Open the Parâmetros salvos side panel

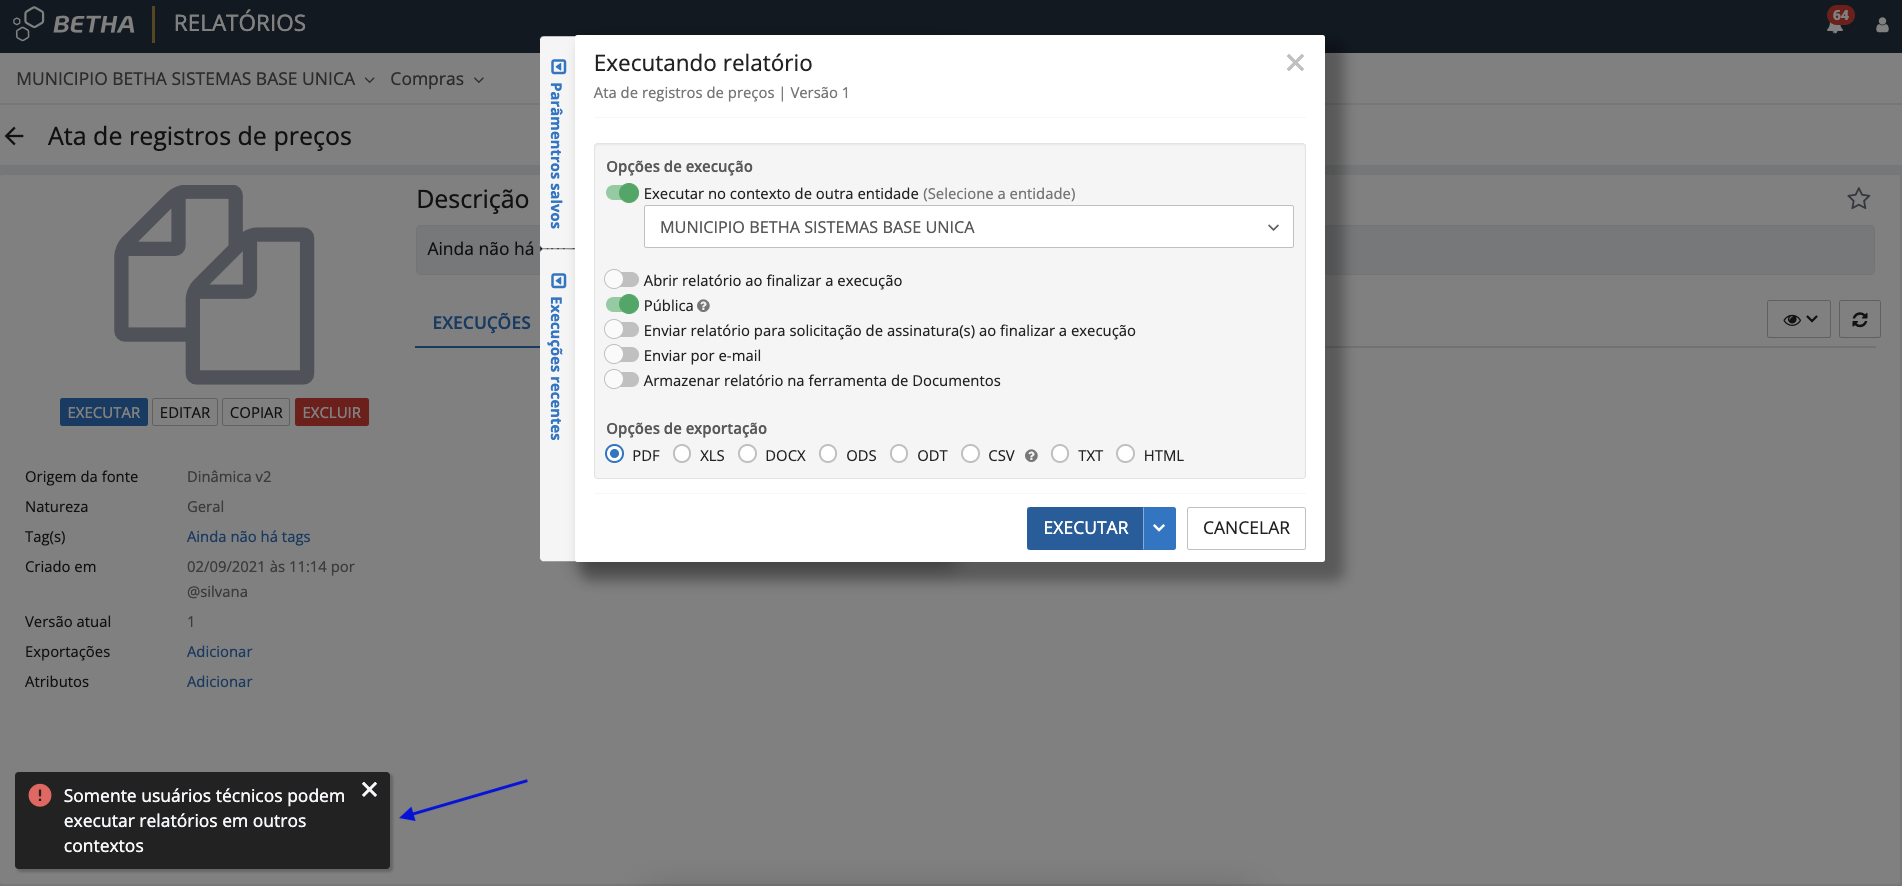coord(557,145)
